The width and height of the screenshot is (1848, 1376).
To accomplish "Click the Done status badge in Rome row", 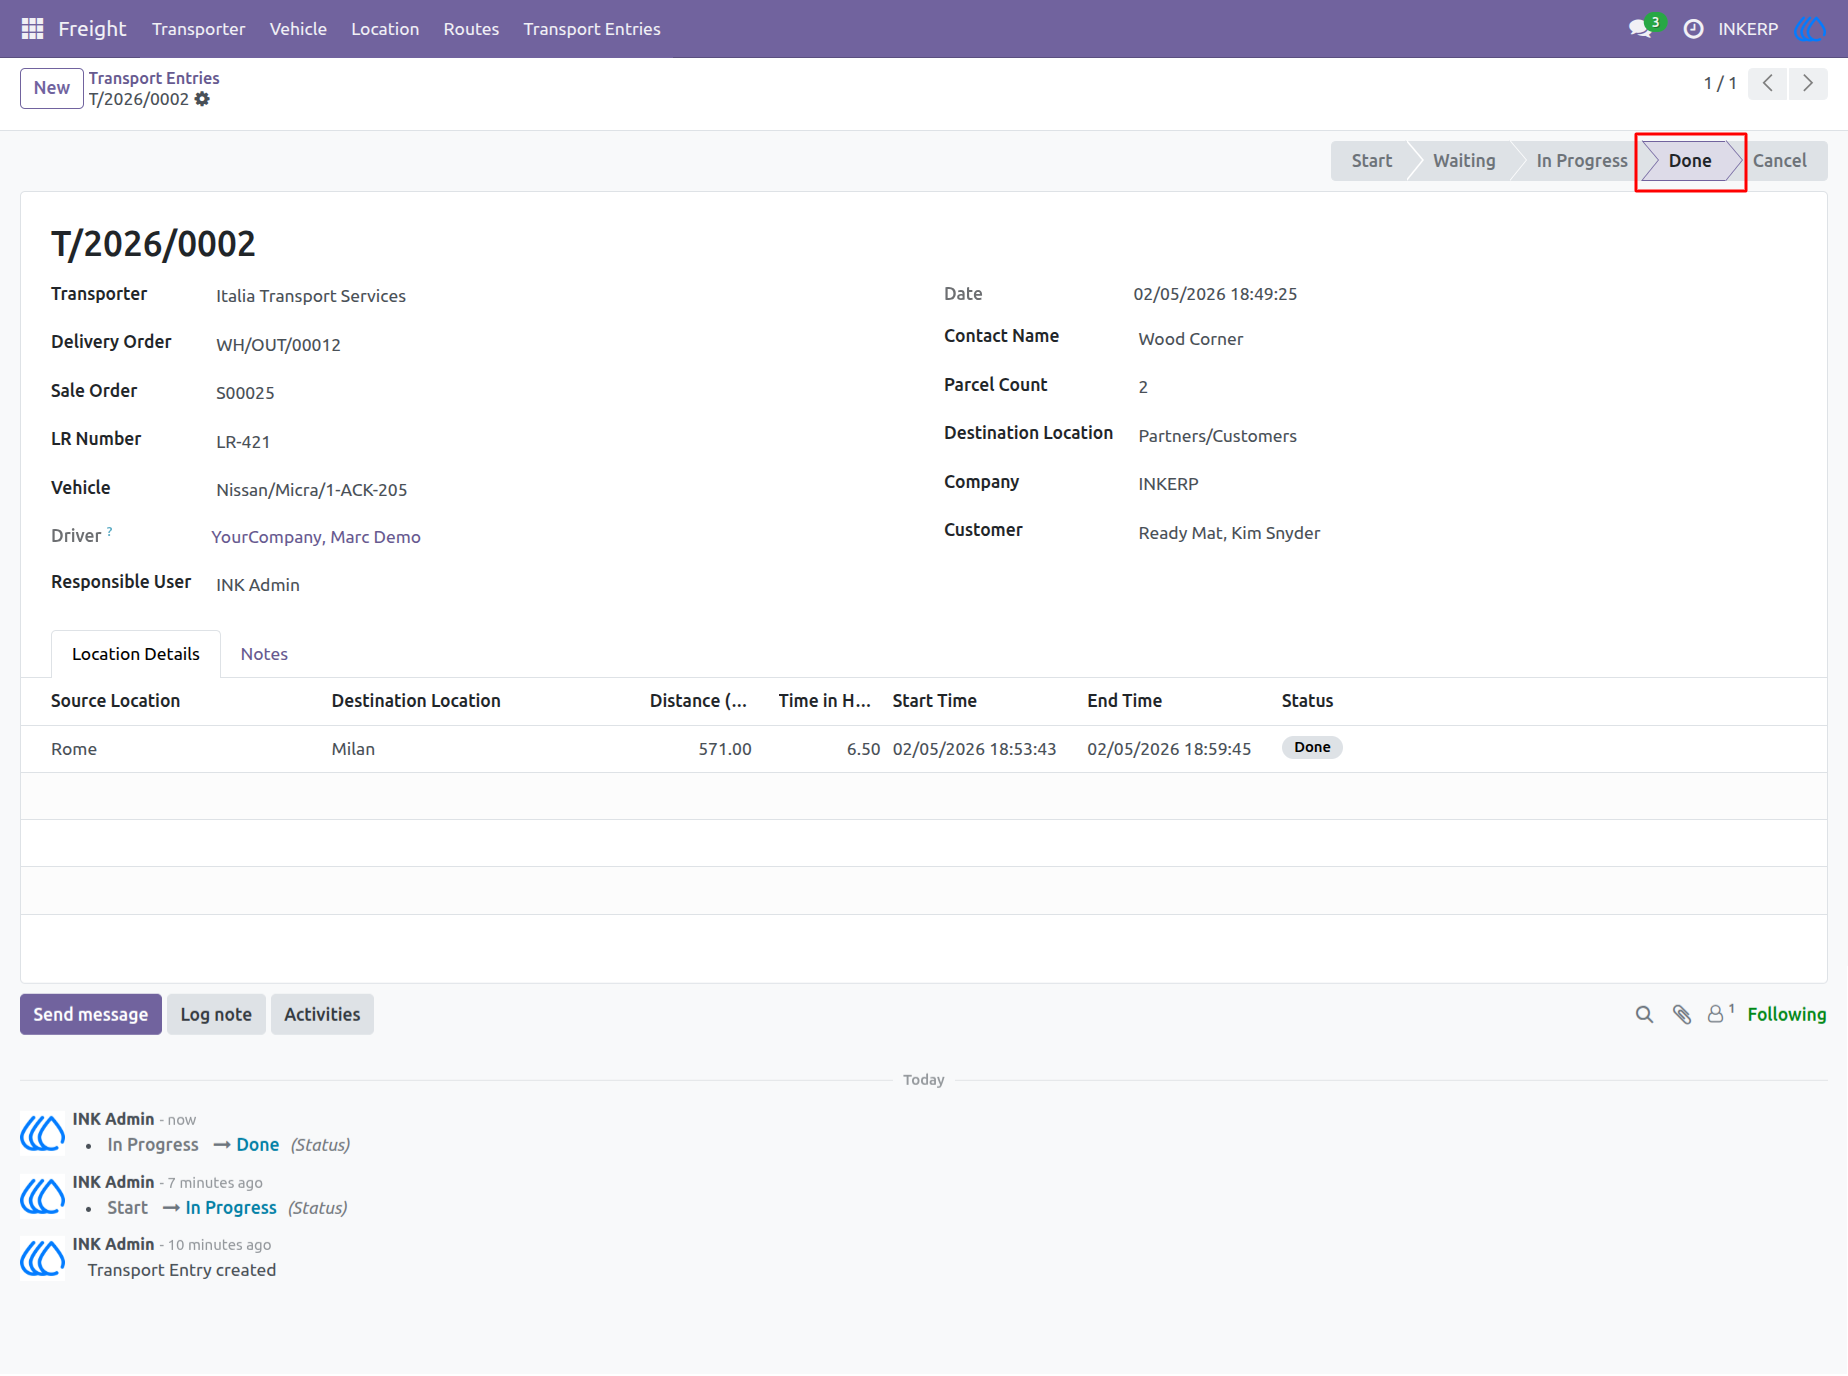I will tap(1312, 748).
